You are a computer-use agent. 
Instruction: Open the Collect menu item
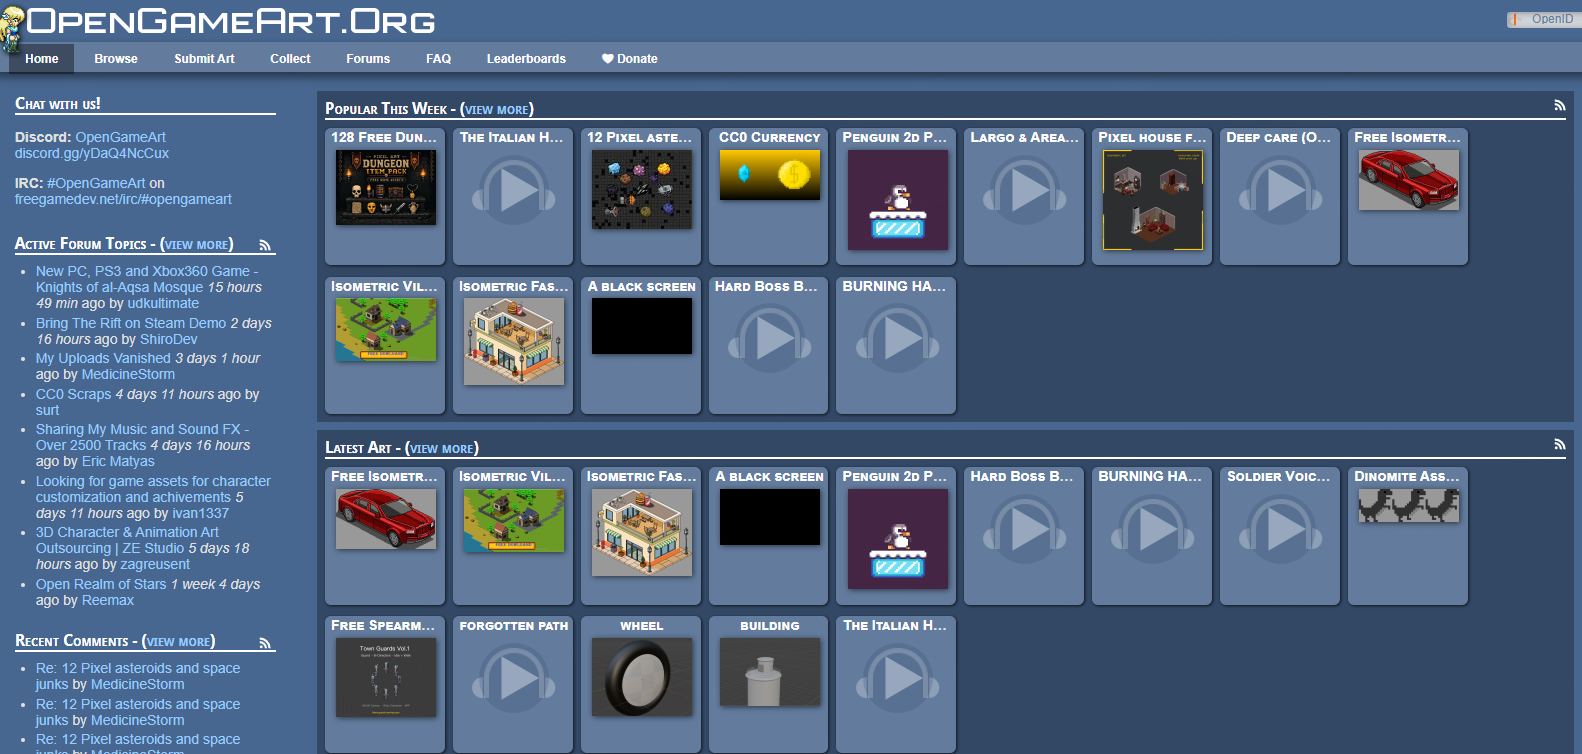pos(290,59)
